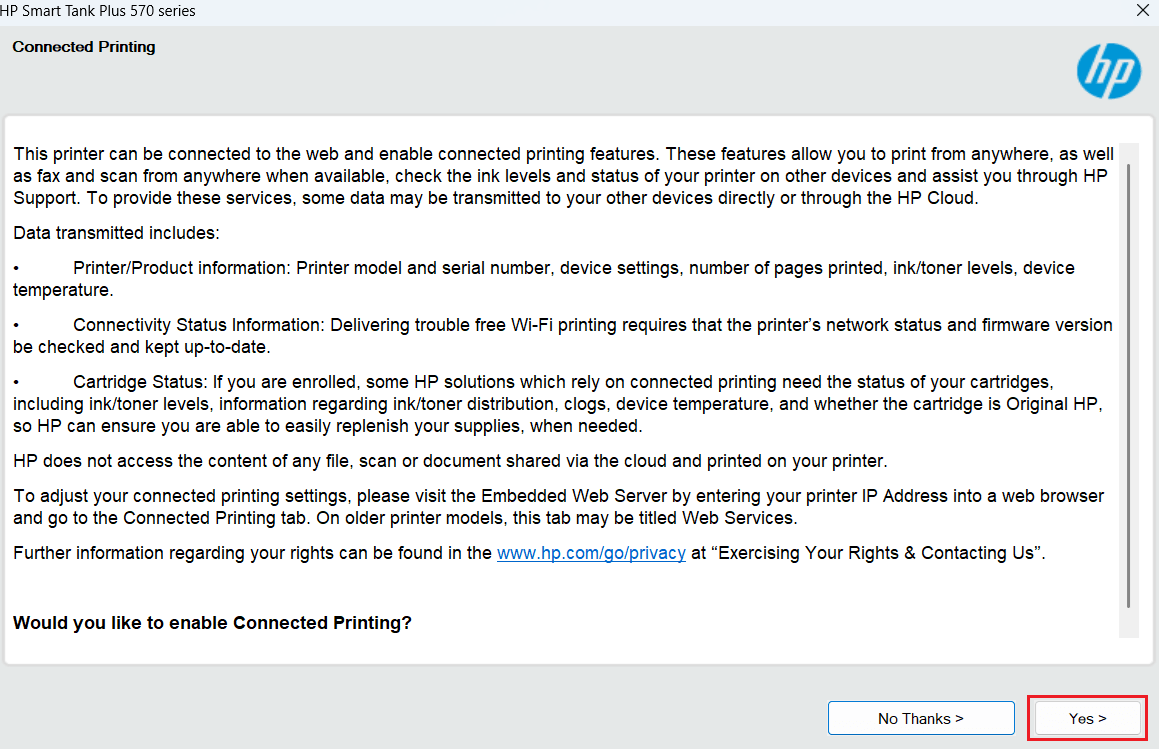Click the HP logo icon

1108,71
